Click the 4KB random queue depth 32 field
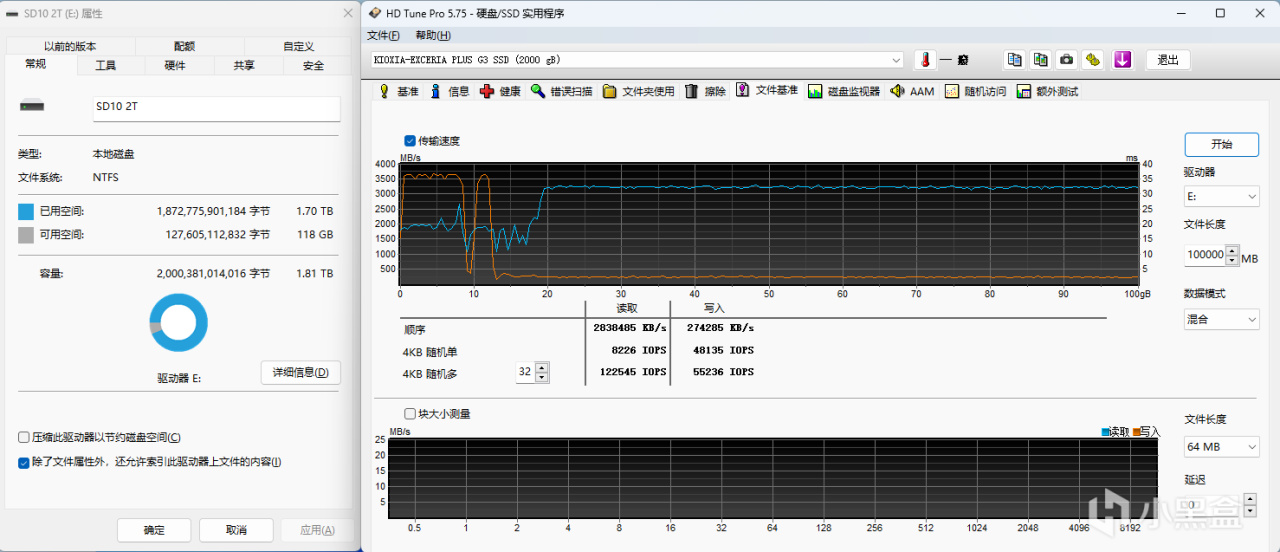The image size is (1280, 552). tap(525, 372)
